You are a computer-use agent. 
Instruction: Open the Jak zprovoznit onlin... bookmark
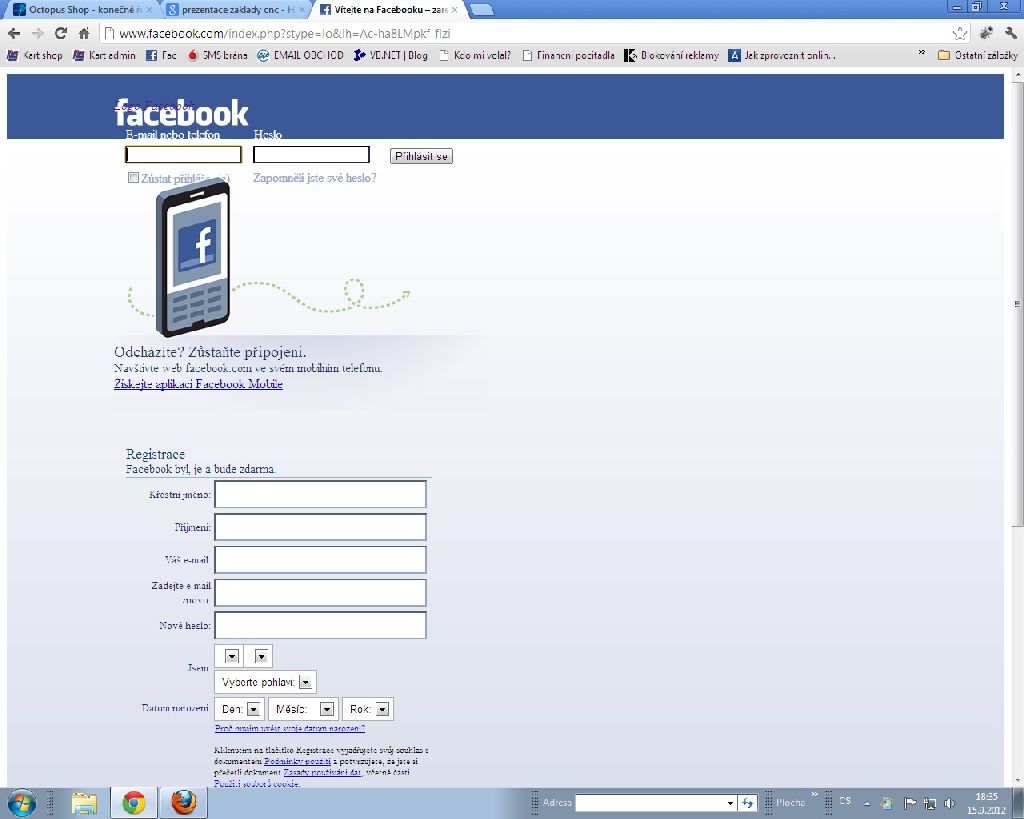pyautogui.click(x=782, y=56)
